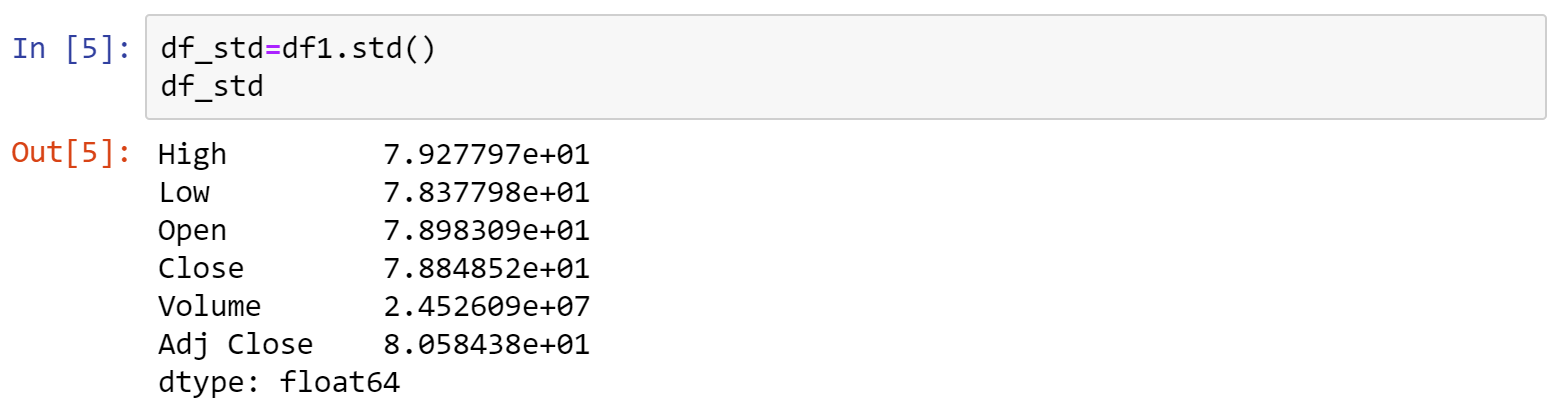Click the Volume value 2.452609e+07

487,306
